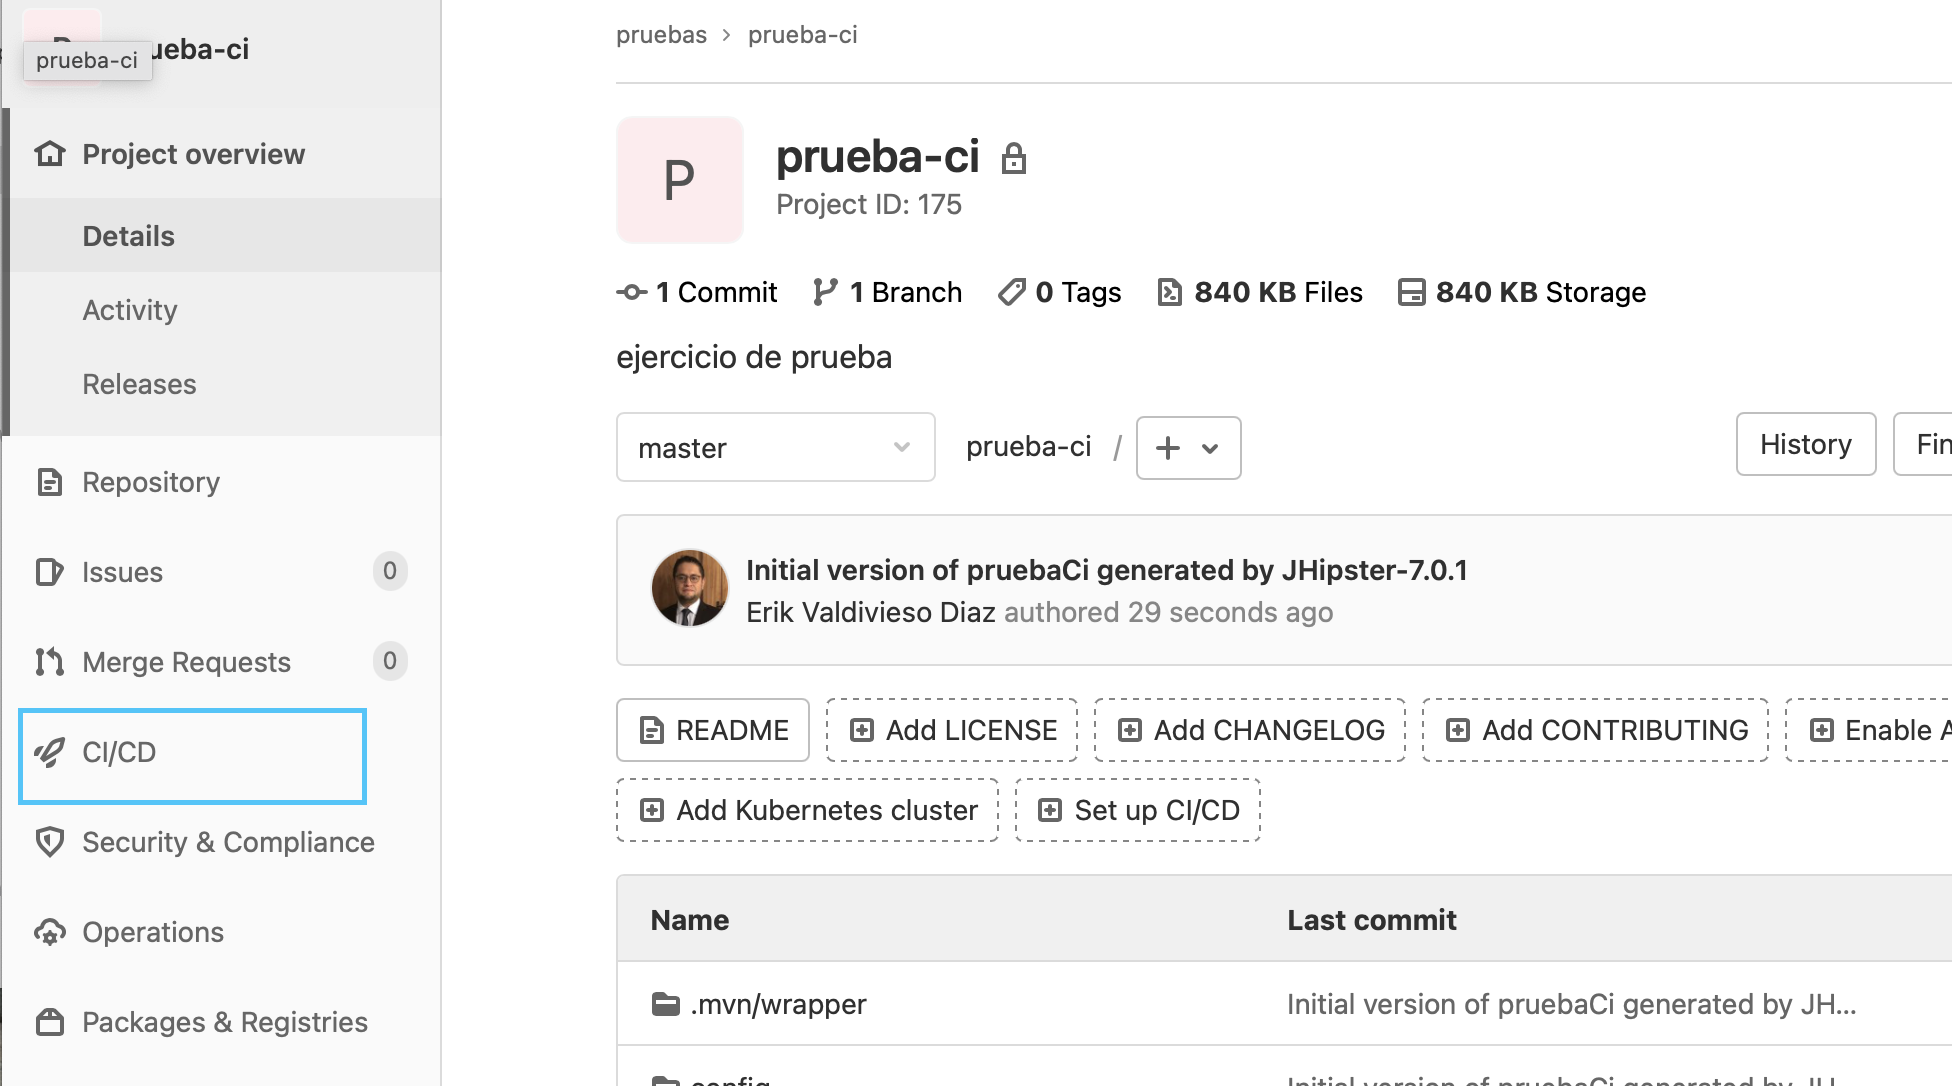The image size is (1952, 1086).
Task: Click the Set up CI/CD button
Action: (1137, 810)
